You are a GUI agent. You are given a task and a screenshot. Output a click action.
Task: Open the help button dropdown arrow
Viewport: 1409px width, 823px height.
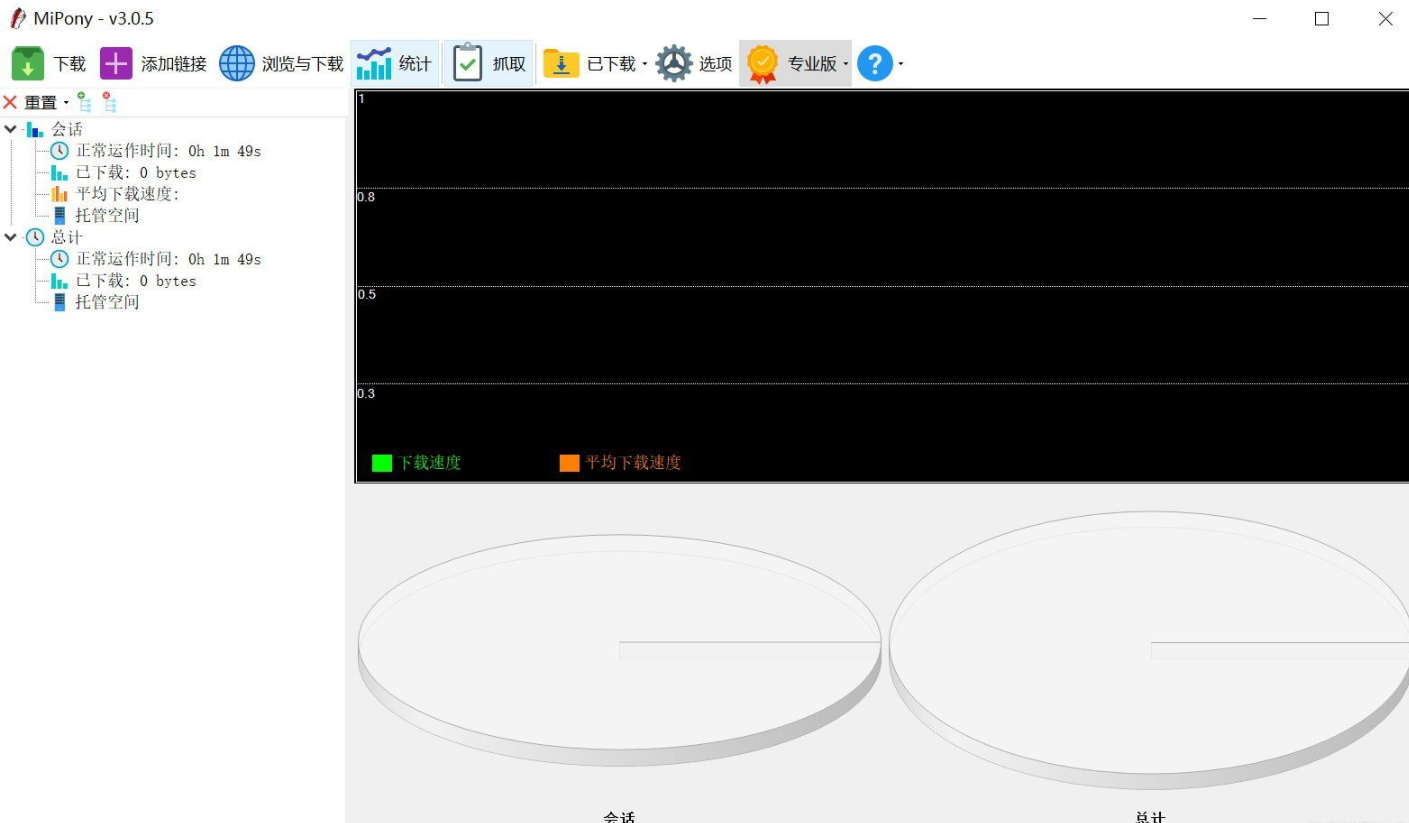(900, 64)
